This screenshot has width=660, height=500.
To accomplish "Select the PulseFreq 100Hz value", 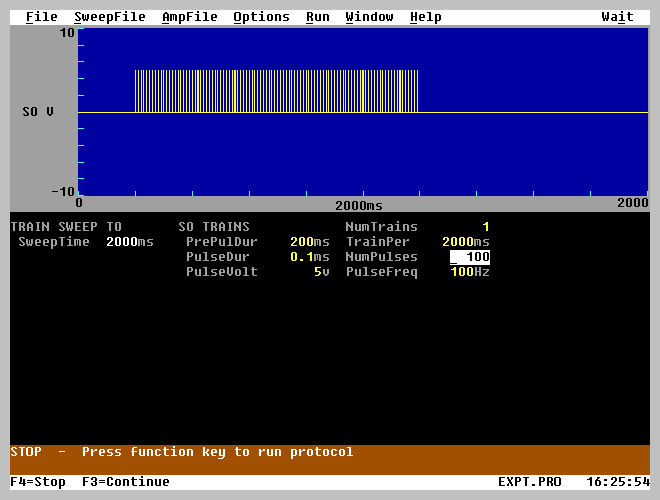I will 469,272.
